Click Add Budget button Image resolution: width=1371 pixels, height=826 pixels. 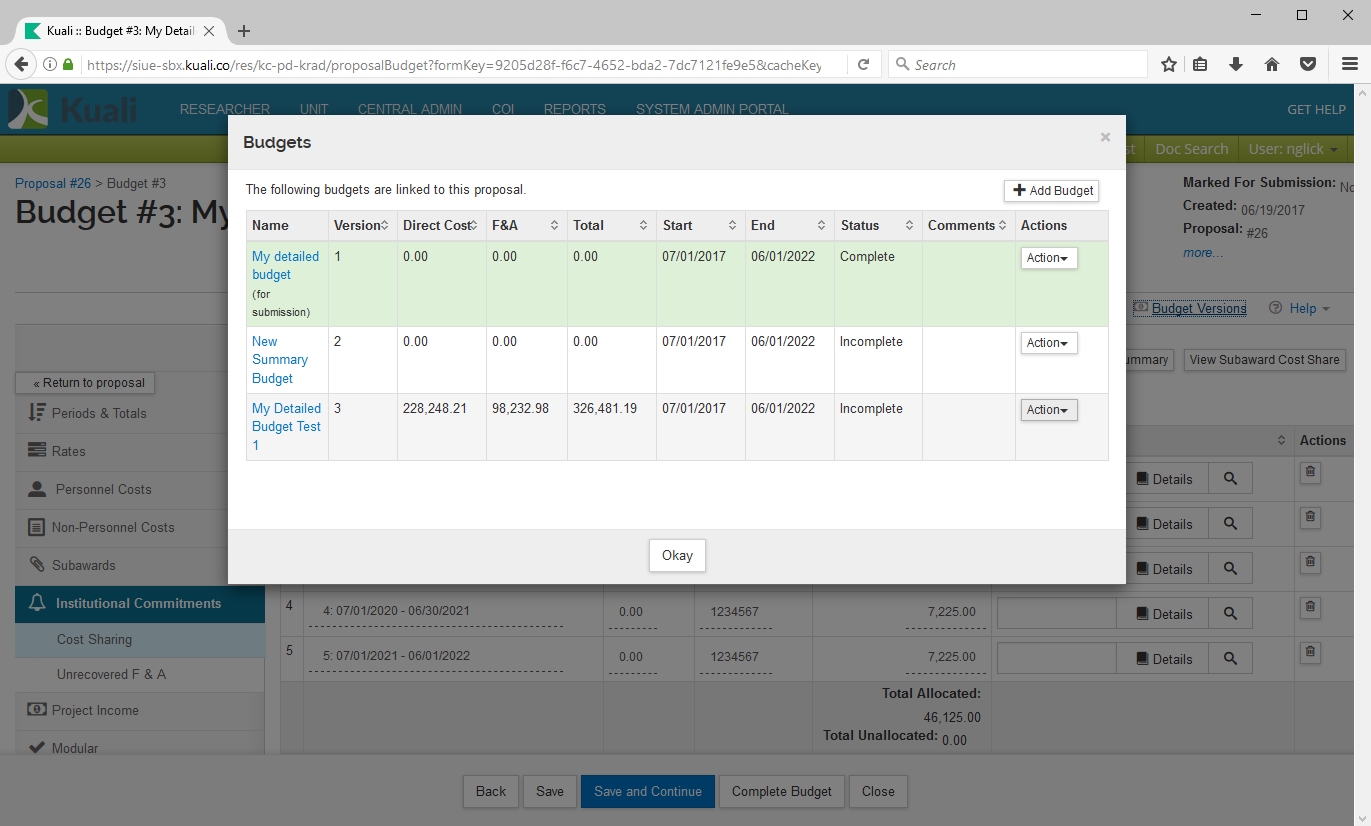[1051, 191]
